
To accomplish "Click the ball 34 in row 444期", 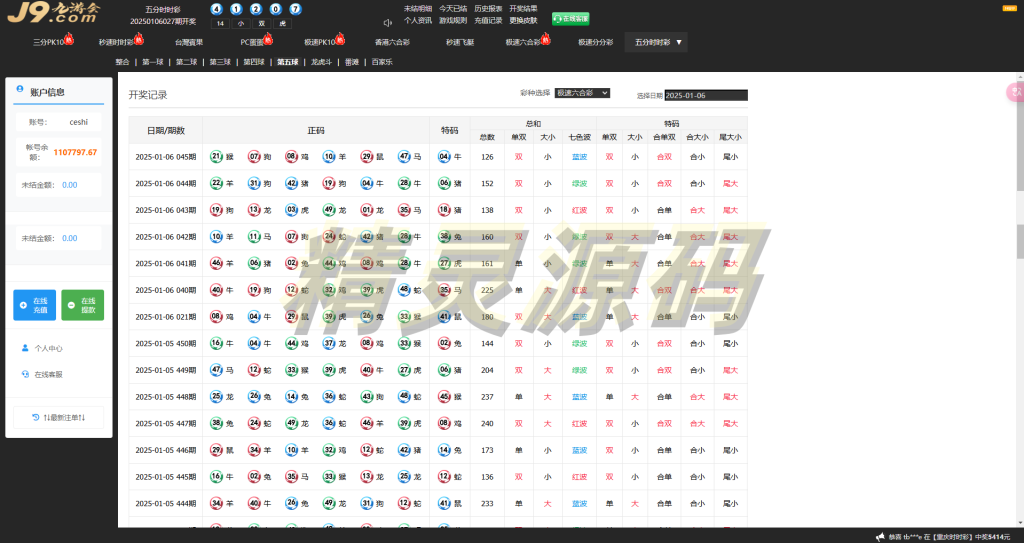I will click(216, 504).
